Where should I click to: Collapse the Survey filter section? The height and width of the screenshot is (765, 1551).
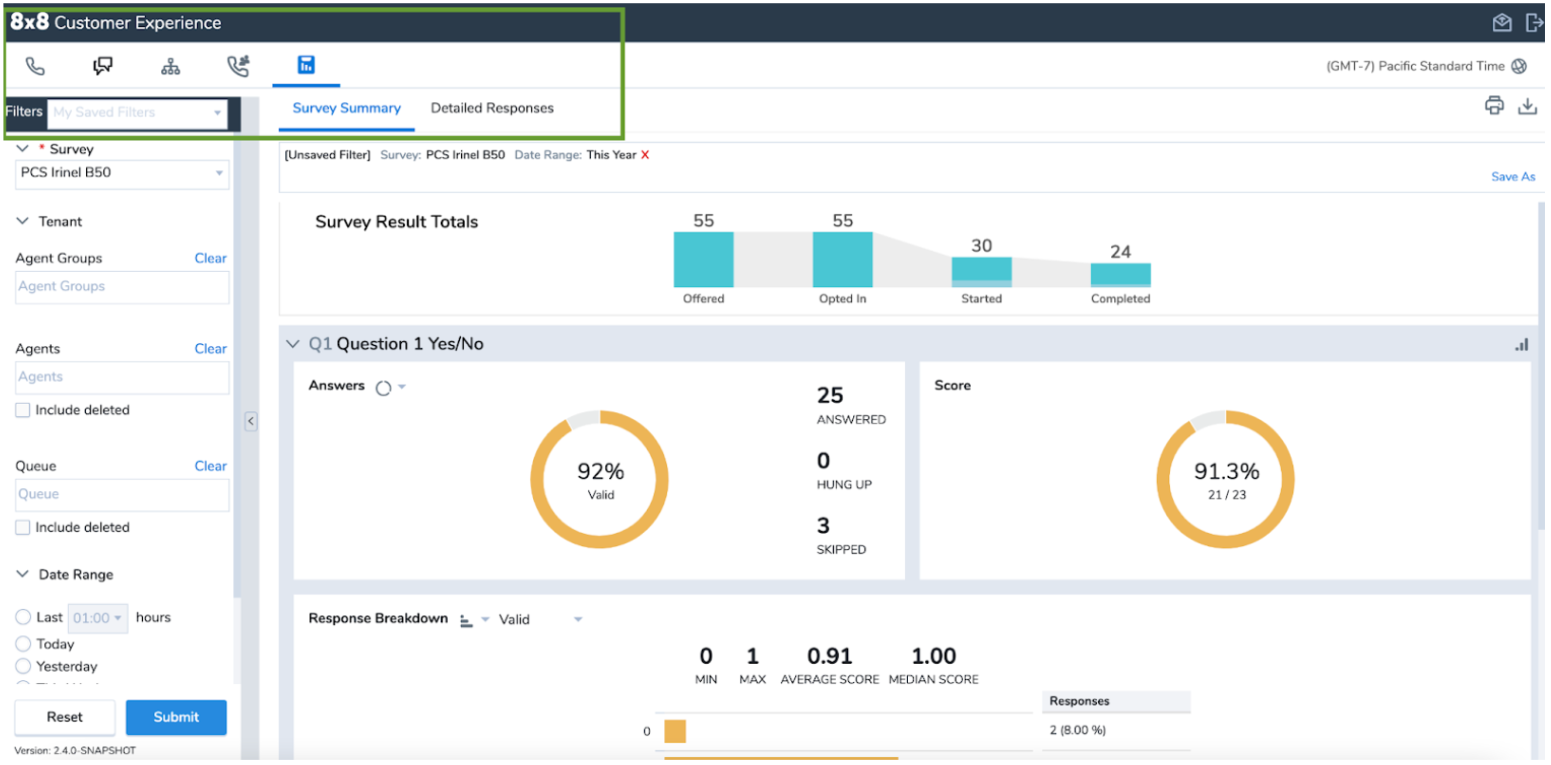[x=22, y=149]
